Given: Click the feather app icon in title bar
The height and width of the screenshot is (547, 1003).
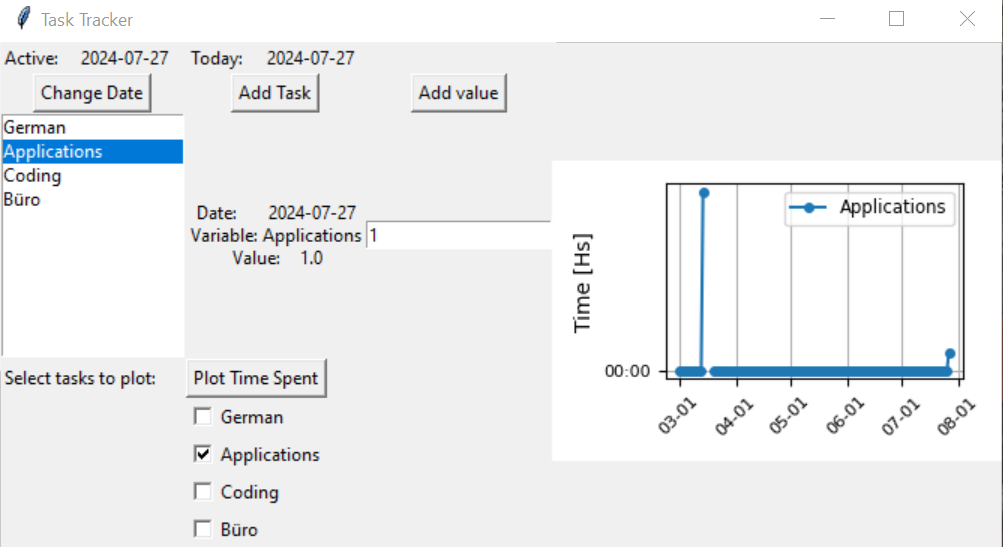Looking at the screenshot, I should [x=24, y=19].
